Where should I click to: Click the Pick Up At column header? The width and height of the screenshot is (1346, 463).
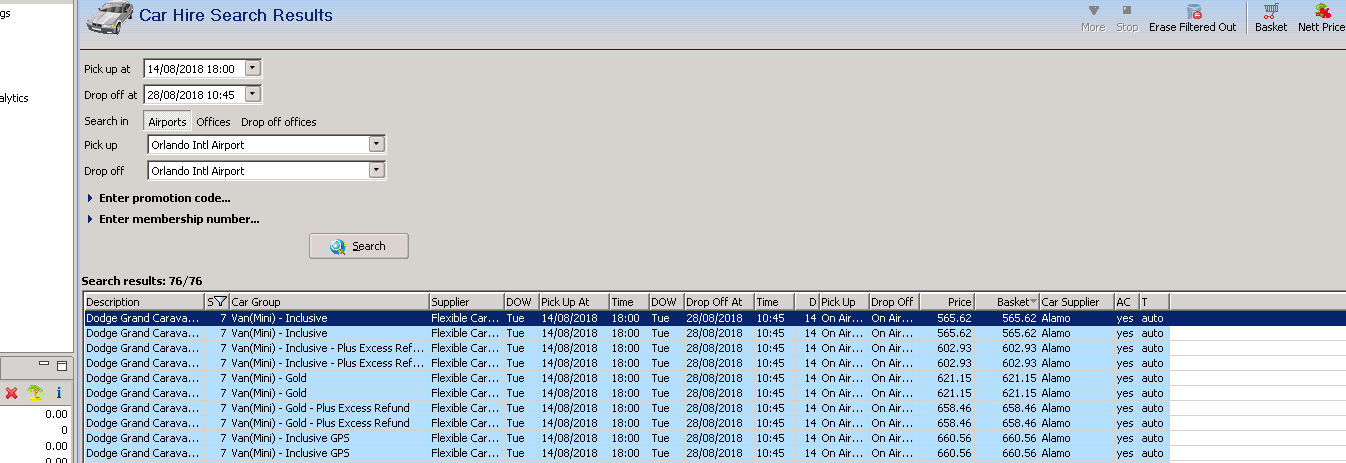point(573,302)
